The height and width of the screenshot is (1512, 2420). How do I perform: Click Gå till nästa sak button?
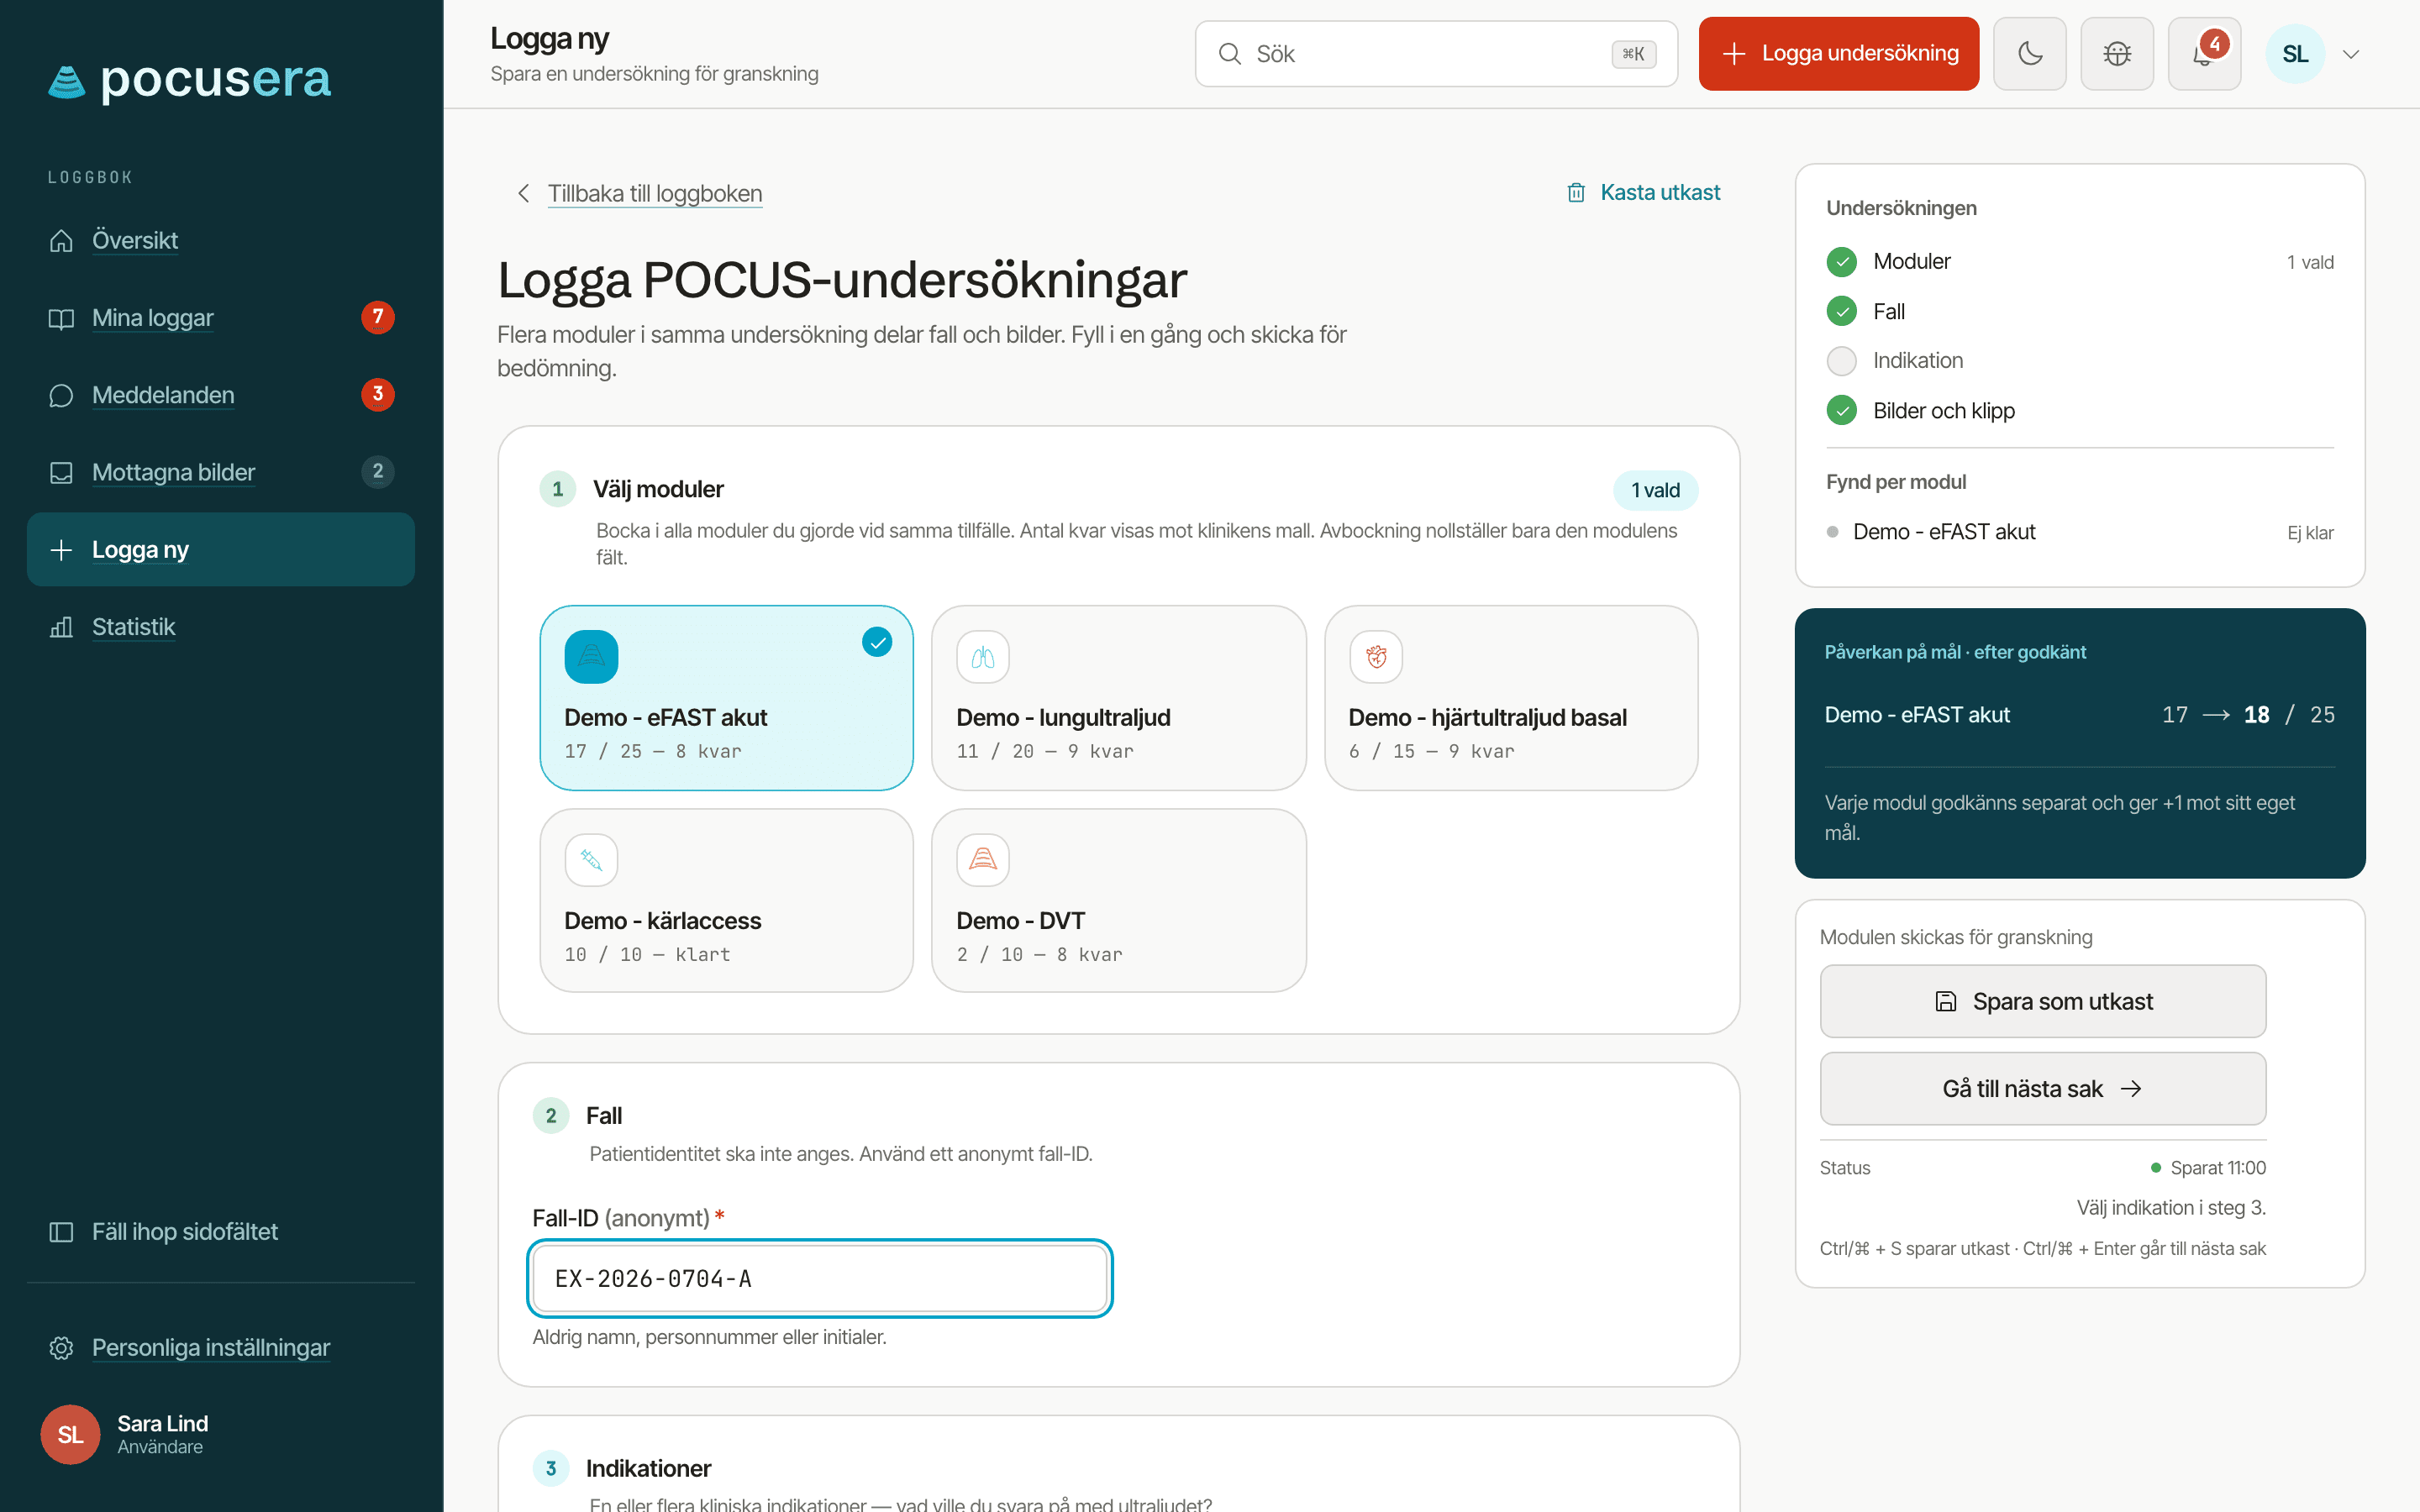pos(2042,1089)
